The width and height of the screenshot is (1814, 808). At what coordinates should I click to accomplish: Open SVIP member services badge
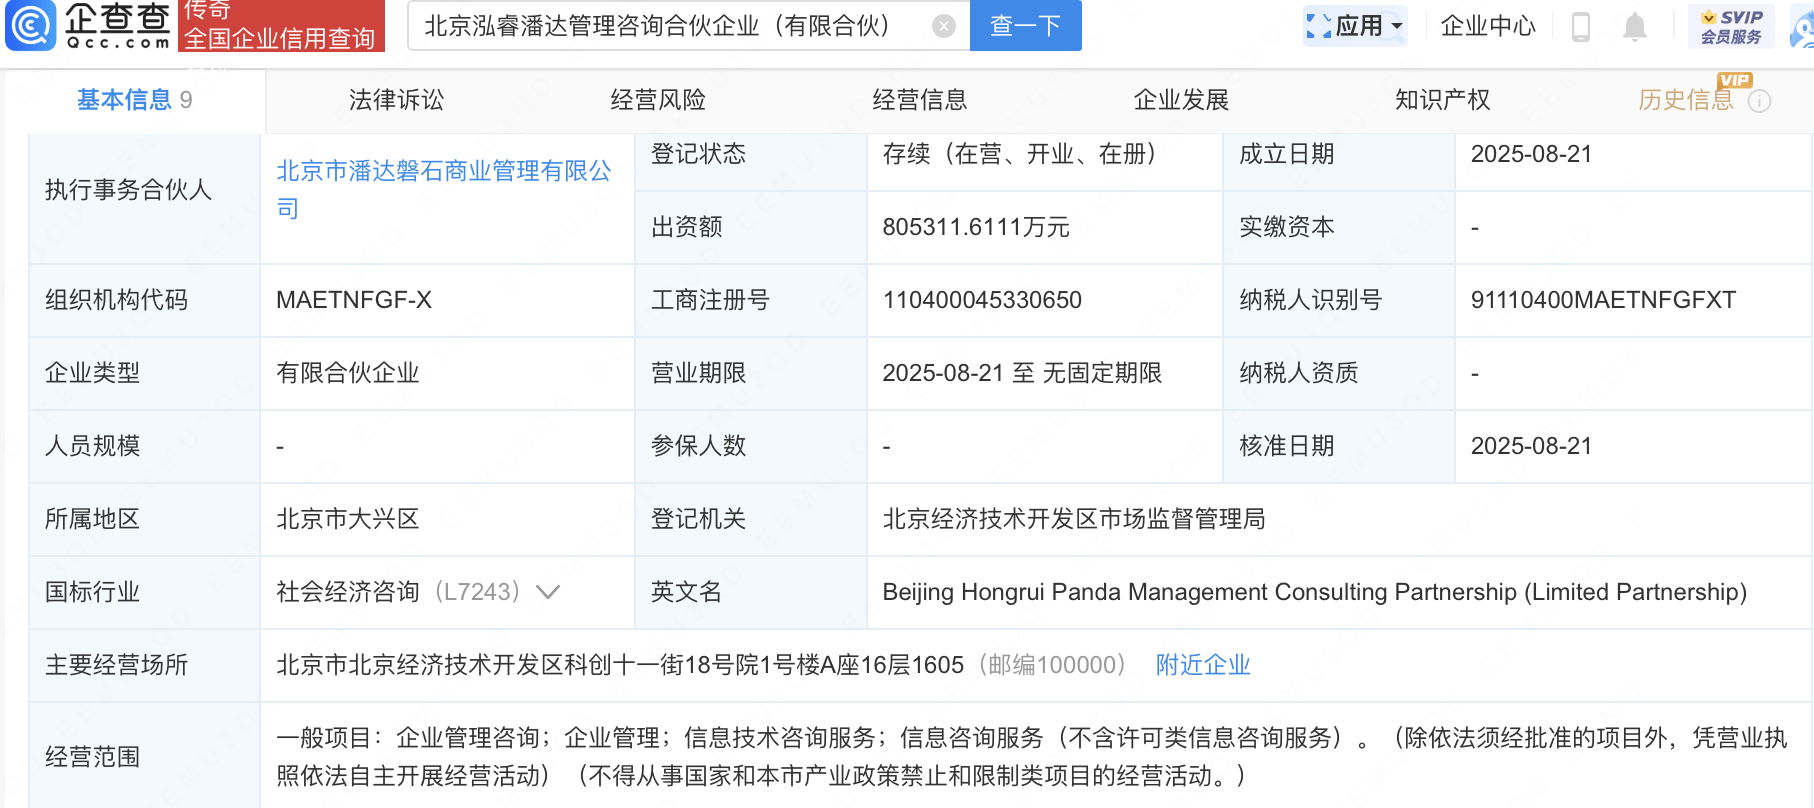pos(1731,26)
